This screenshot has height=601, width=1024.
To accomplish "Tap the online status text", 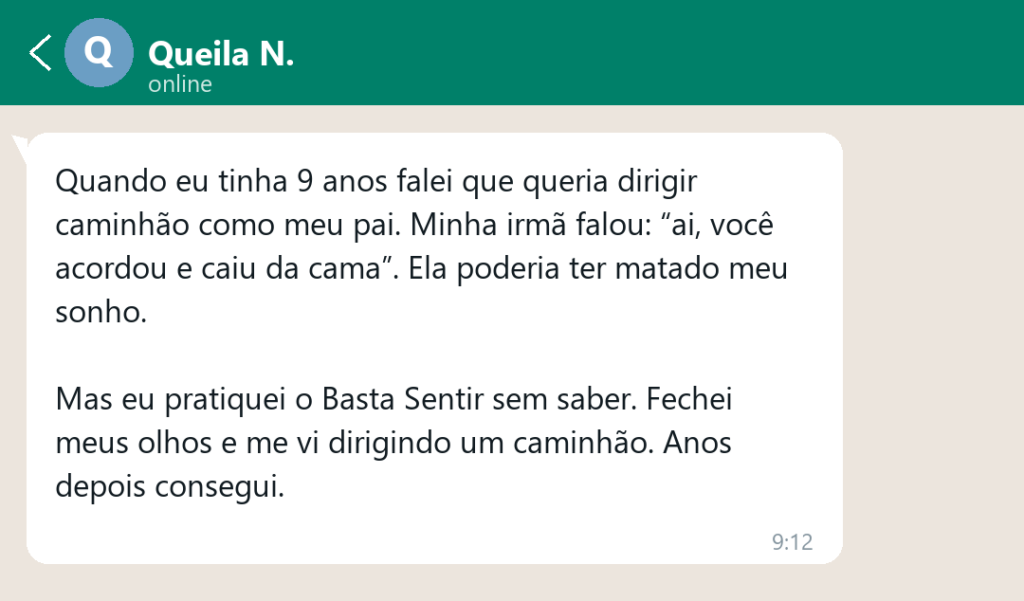I will point(180,84).
